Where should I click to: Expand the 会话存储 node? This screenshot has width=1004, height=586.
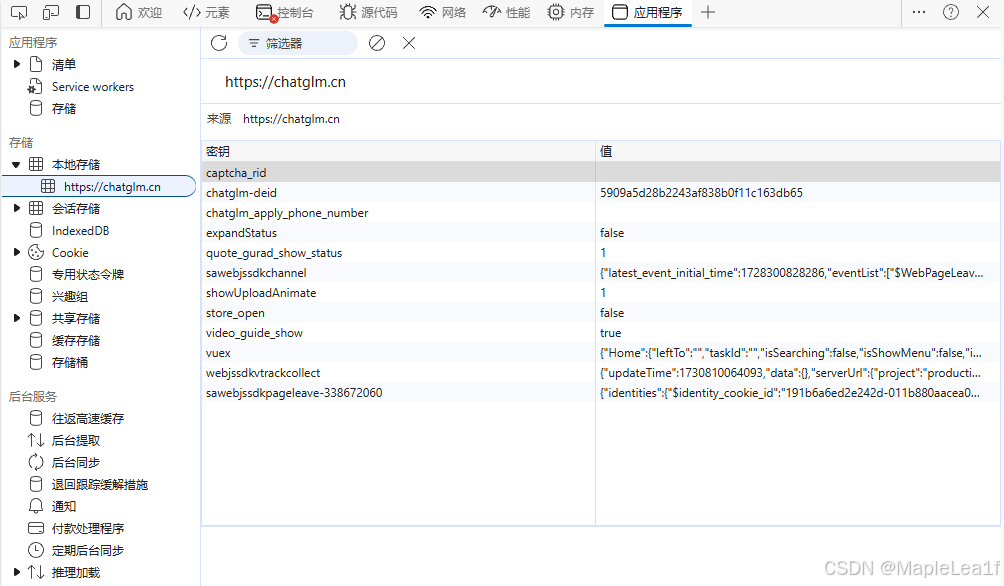[17, 208]
